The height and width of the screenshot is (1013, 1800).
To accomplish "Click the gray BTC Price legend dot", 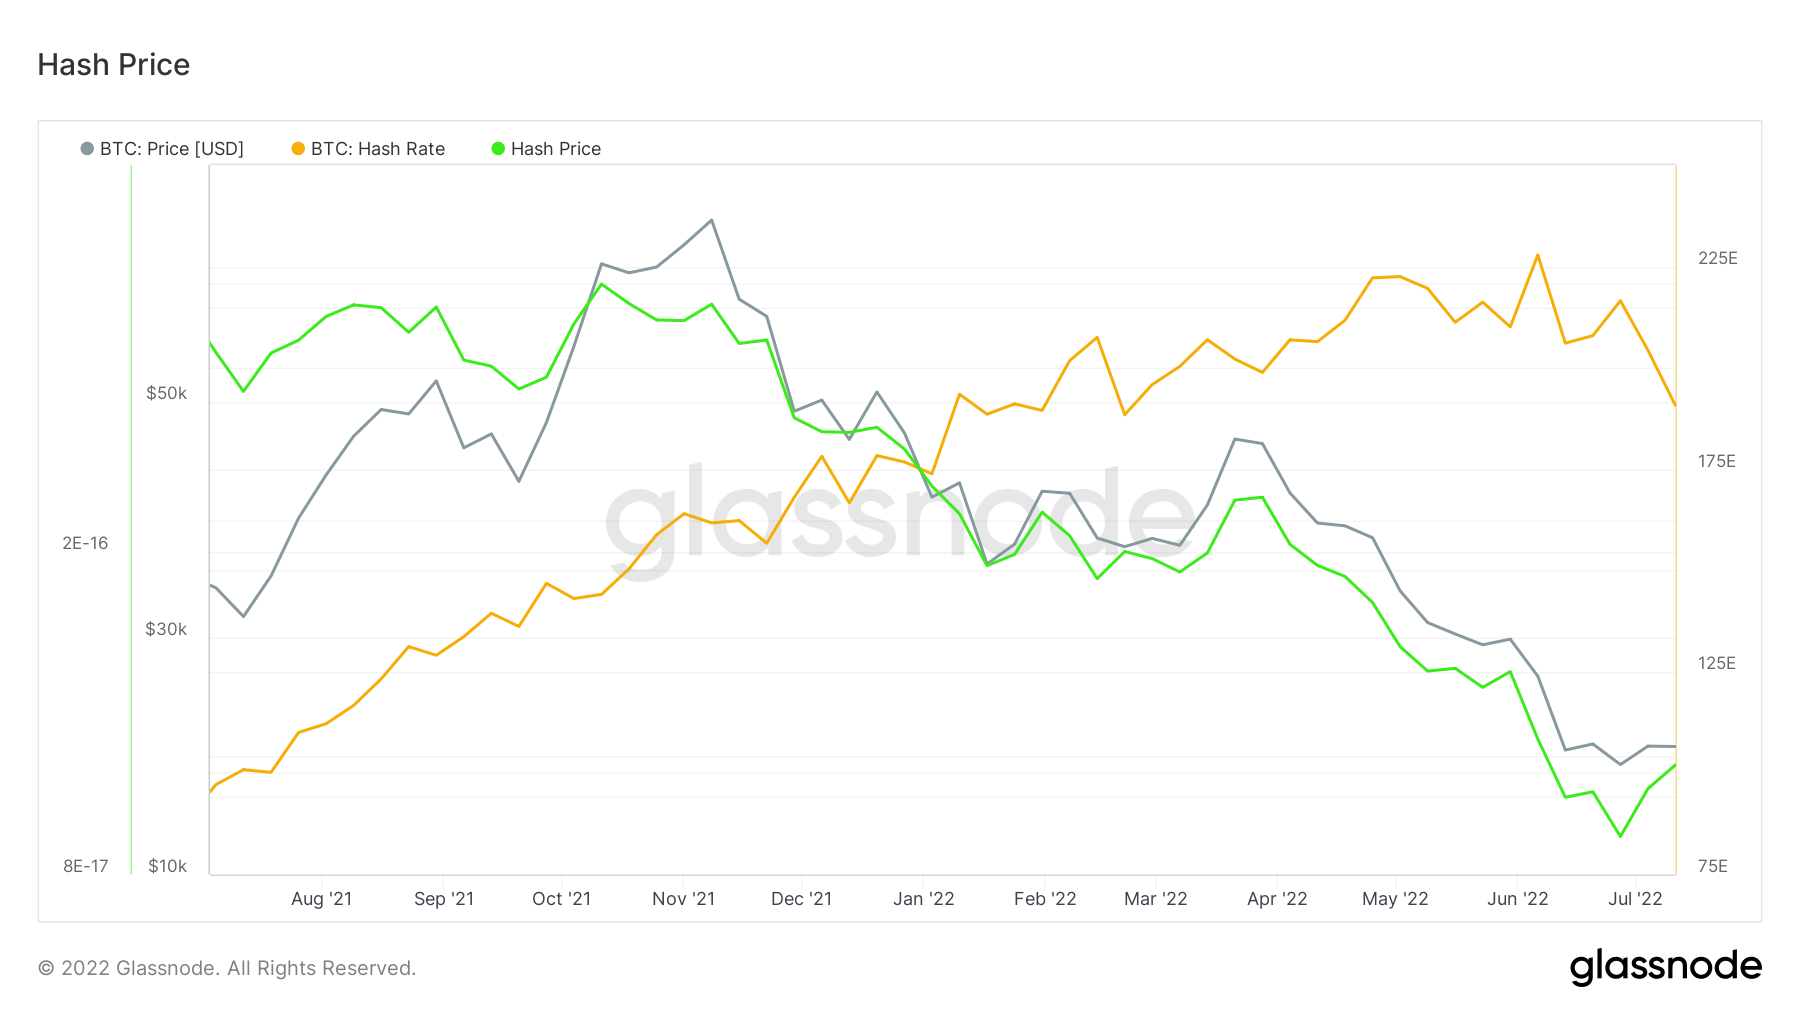I will 87,149.
